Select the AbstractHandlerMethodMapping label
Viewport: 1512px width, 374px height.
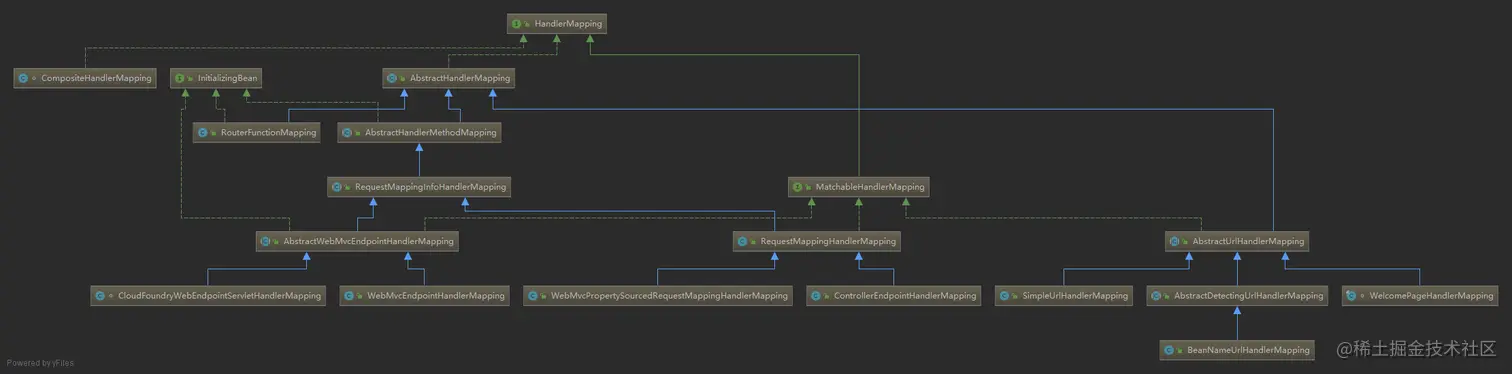pos(430,132)
